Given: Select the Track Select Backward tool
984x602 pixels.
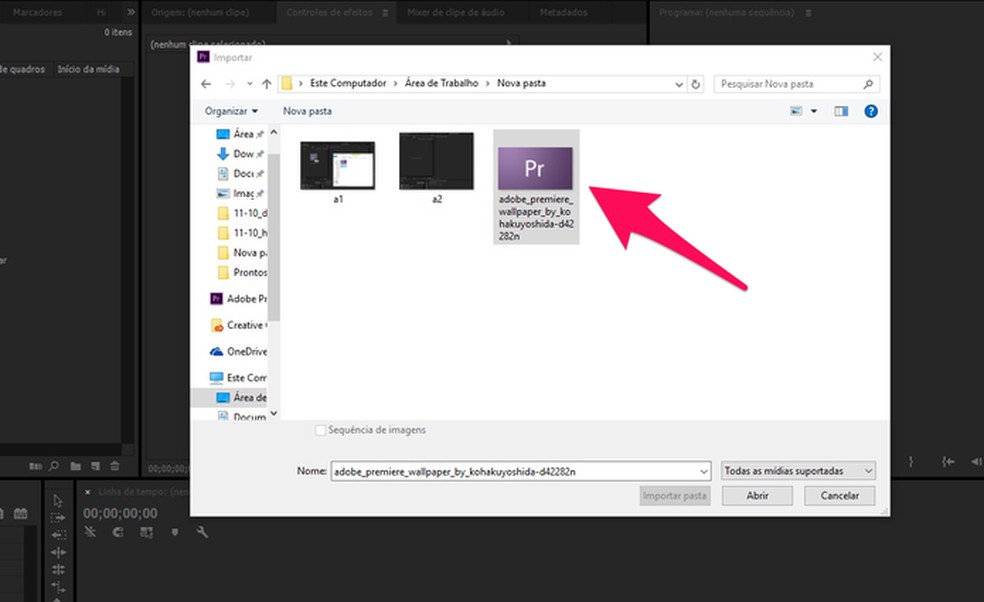Looking at the screenshot, I should point(58,534).
